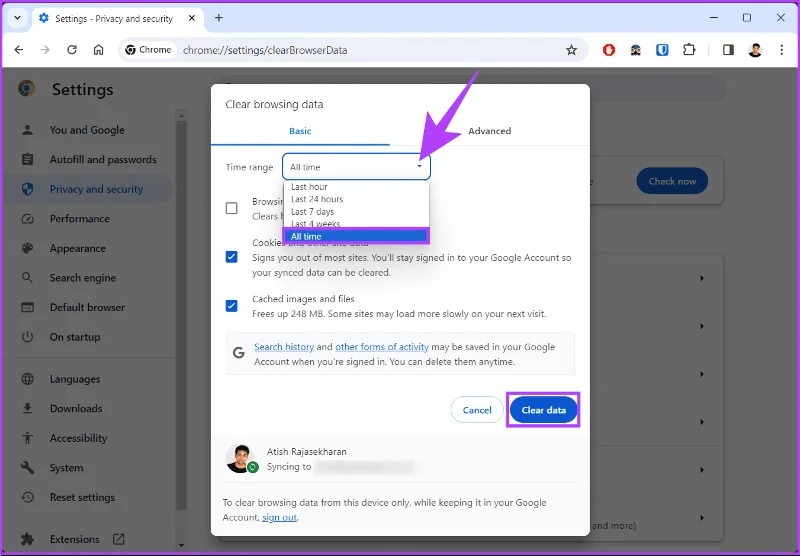Open Reset settings section
Viewport: 800px width, 556px height.
click(x=82, y=497)
